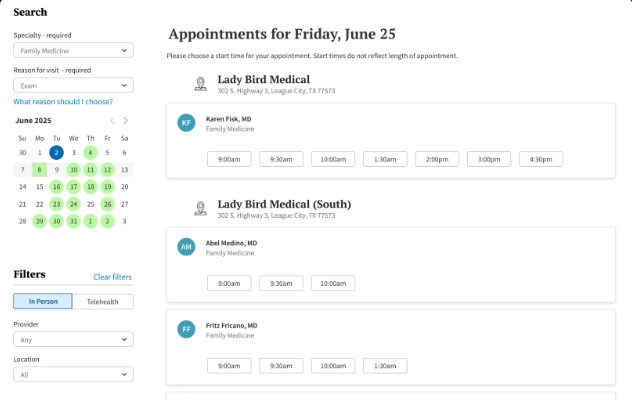Viewport: 632px width, 404px height.
Task: Open the Specialty dropdown
Action: [73, 50]
